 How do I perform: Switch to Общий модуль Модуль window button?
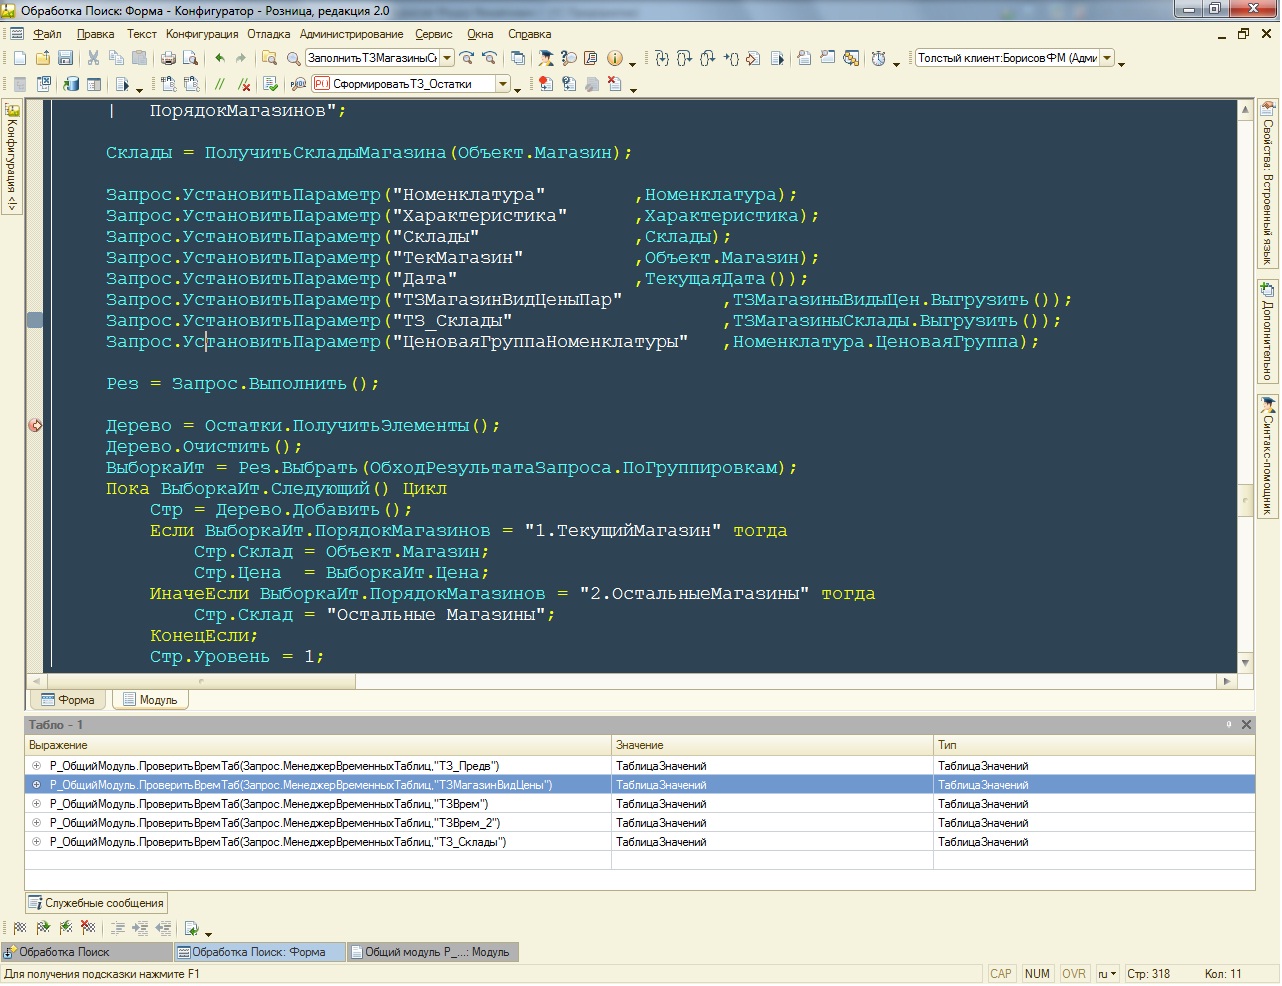coord(433,952)
